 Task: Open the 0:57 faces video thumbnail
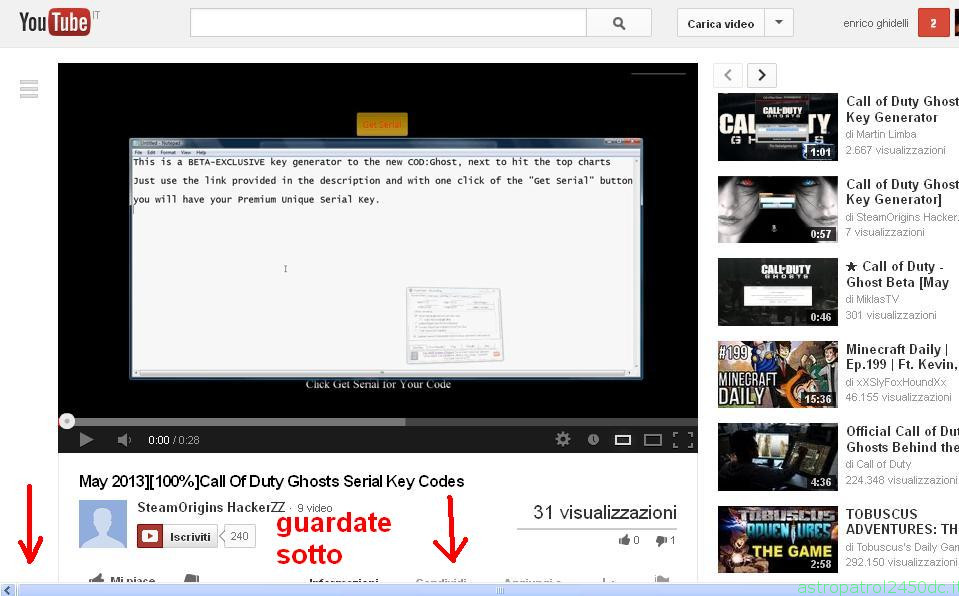[778, 209]
